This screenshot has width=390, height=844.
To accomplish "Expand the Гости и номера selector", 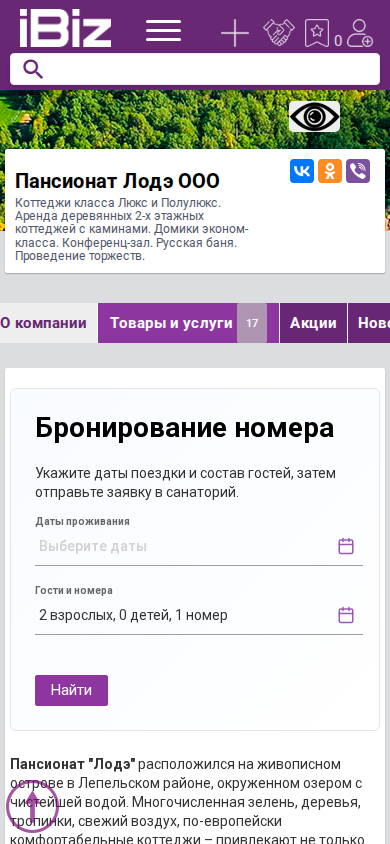I will tap(198, 615).
